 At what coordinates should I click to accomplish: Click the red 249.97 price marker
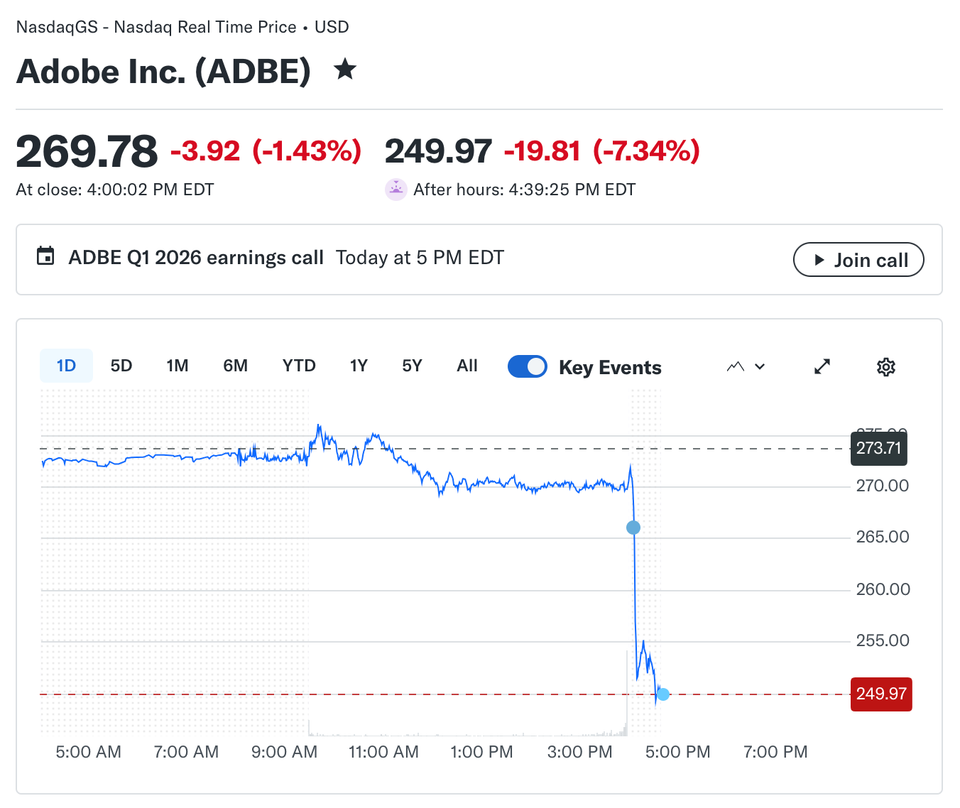pyautogui.click(x=881, y=693)
